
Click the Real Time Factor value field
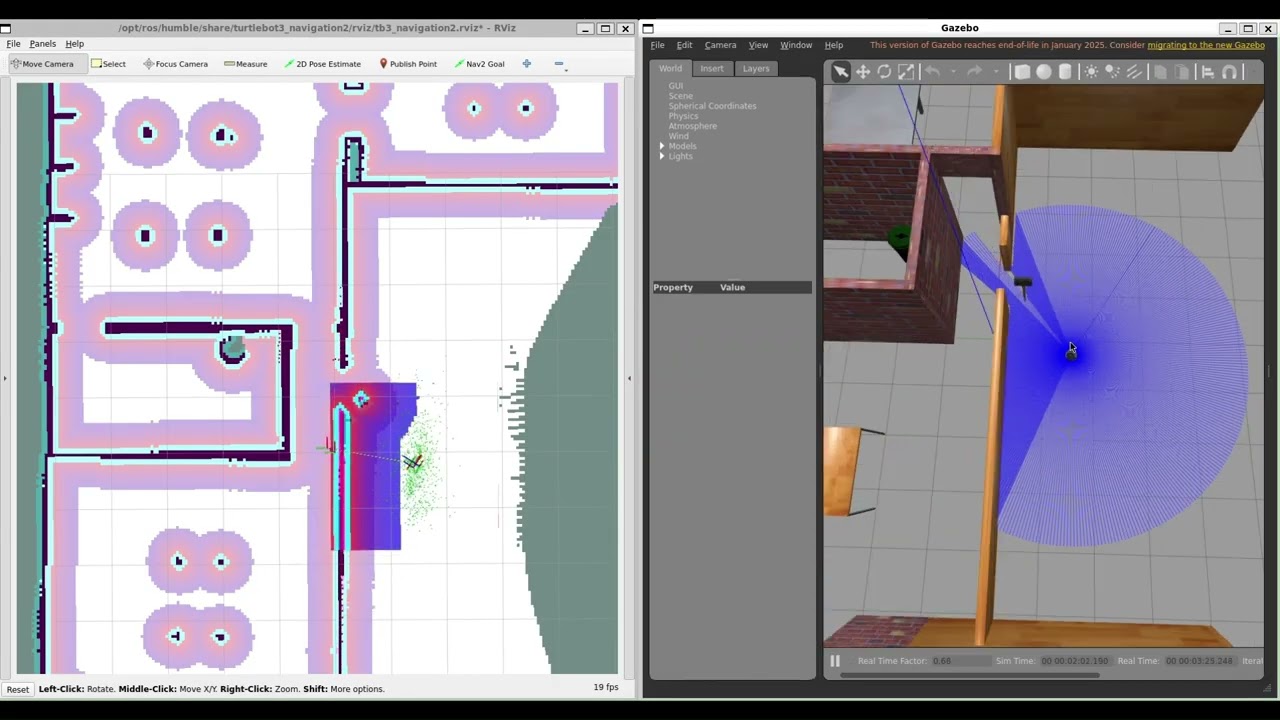tap(960, 661)
